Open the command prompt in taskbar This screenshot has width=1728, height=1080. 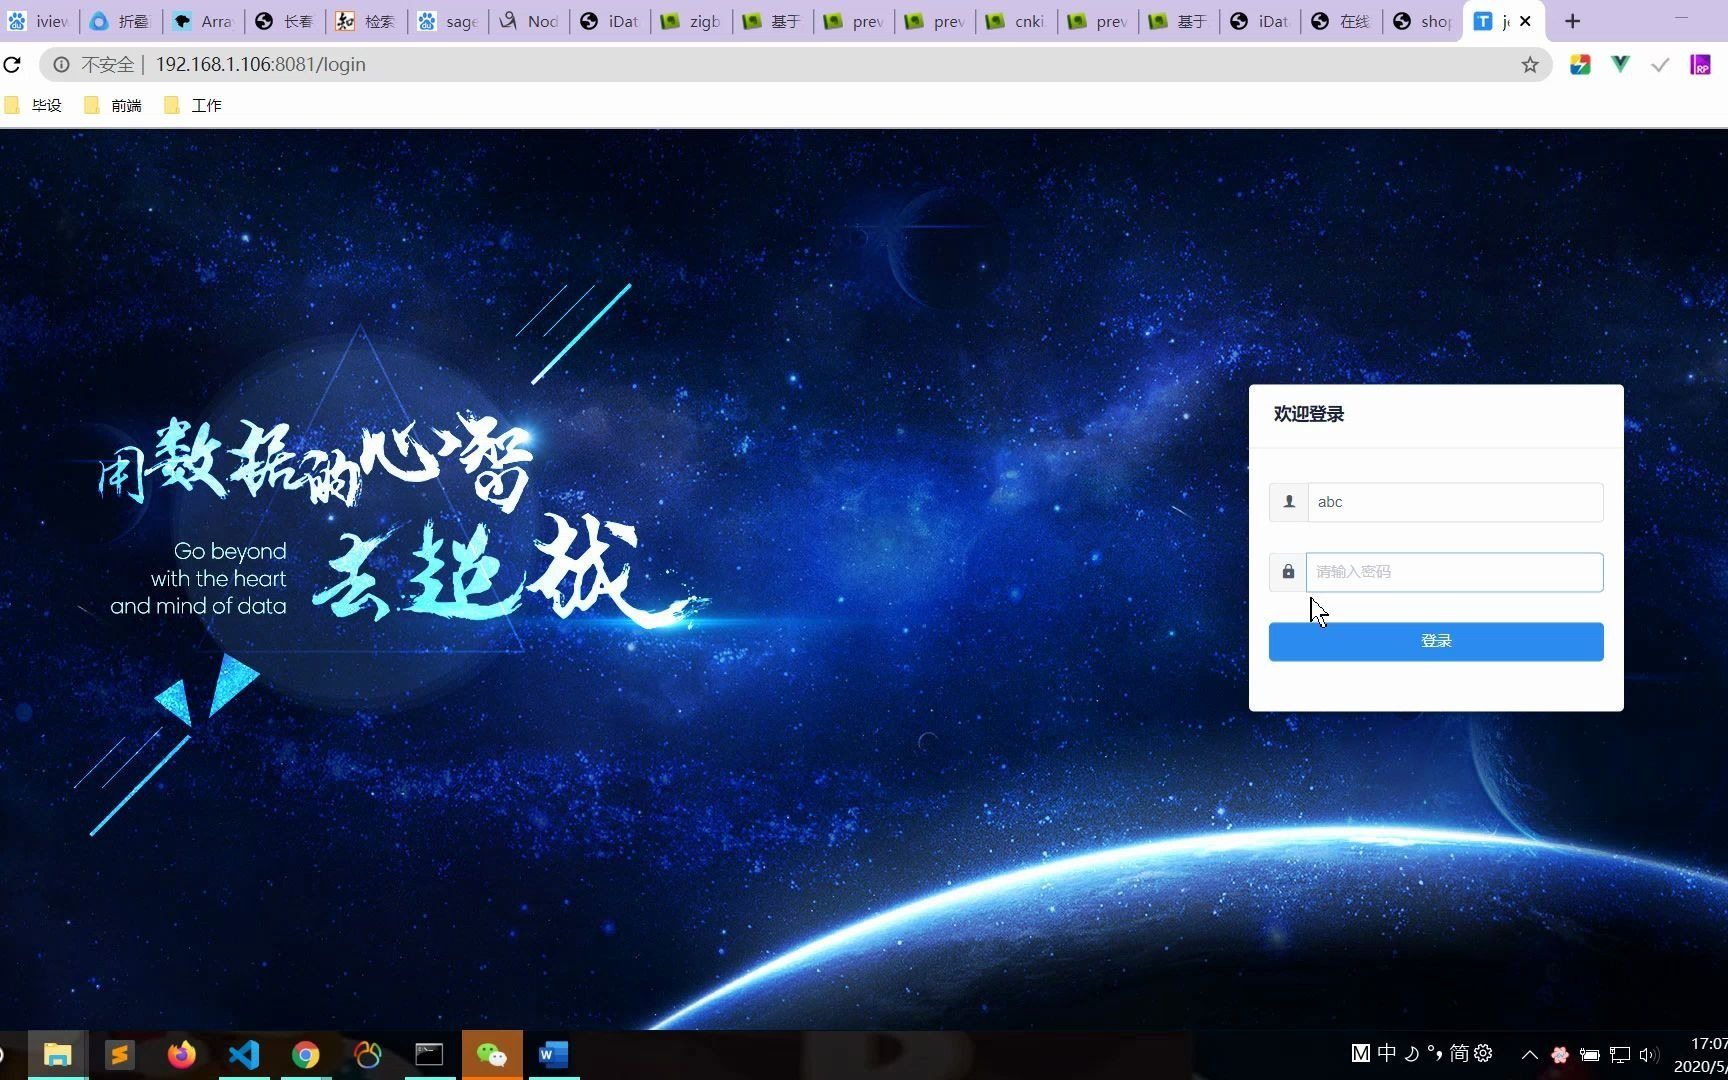[x=429, y=1054]
